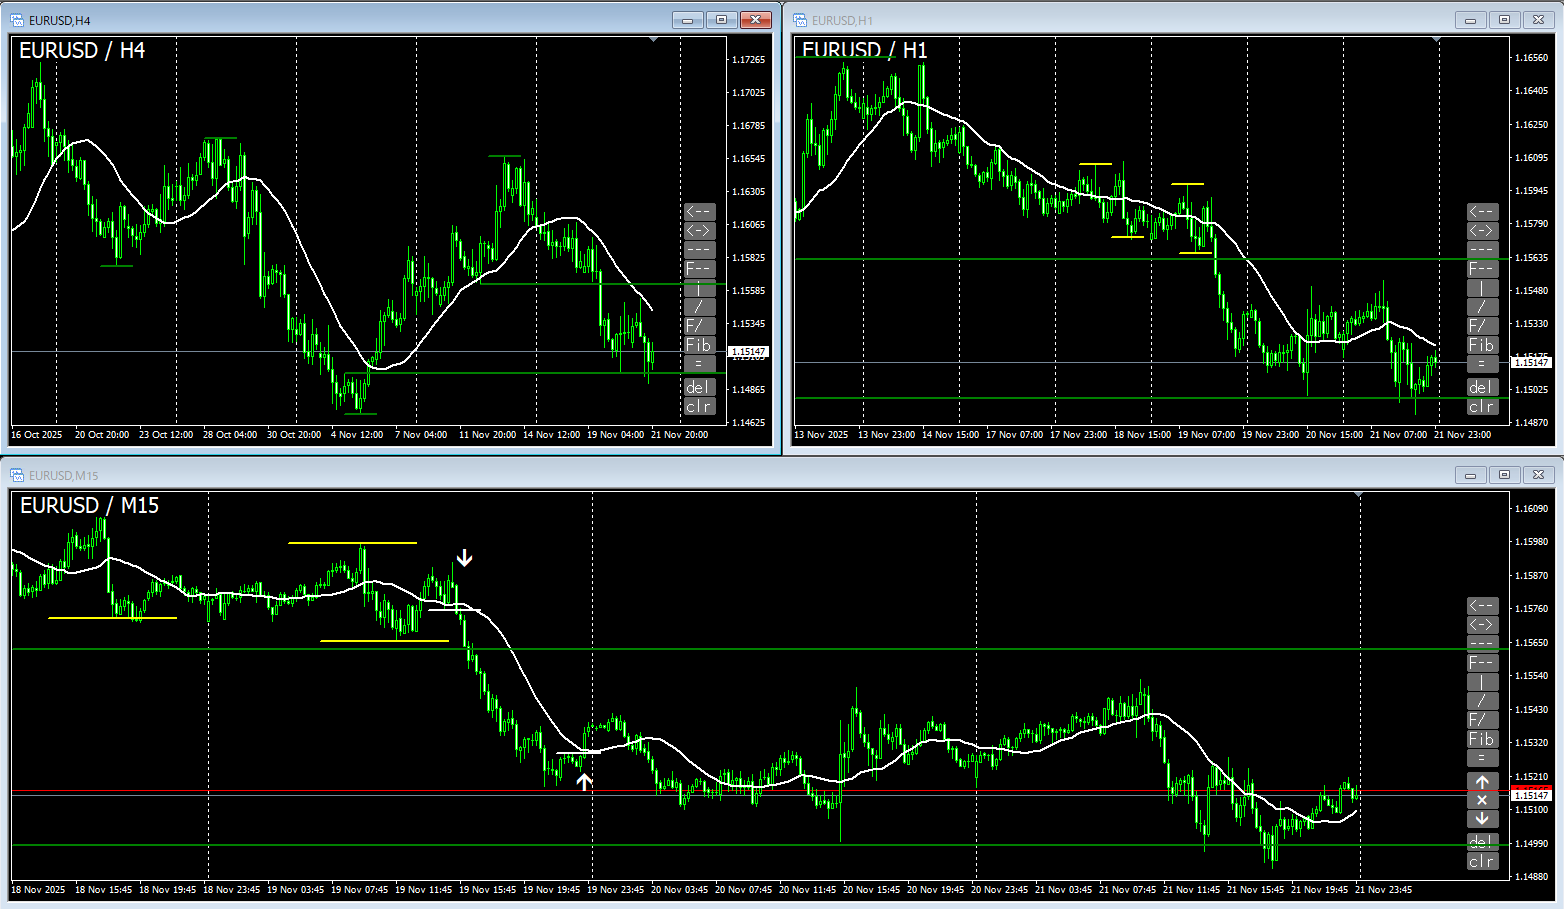1564x909 pixels.
Task: Click the 'F--' button in H4 chart
Action: [699, 268]
